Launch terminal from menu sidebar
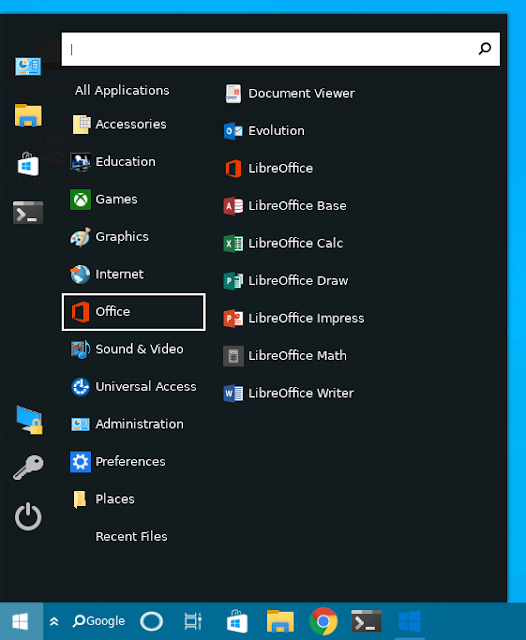 pos(28,213)
